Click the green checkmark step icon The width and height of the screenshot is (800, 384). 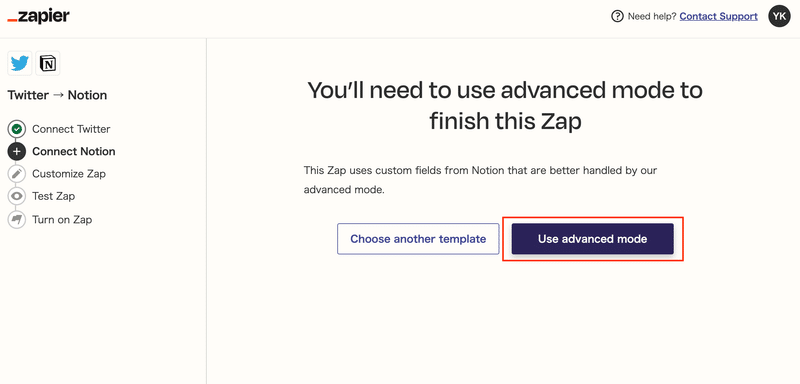click(16, 129)
